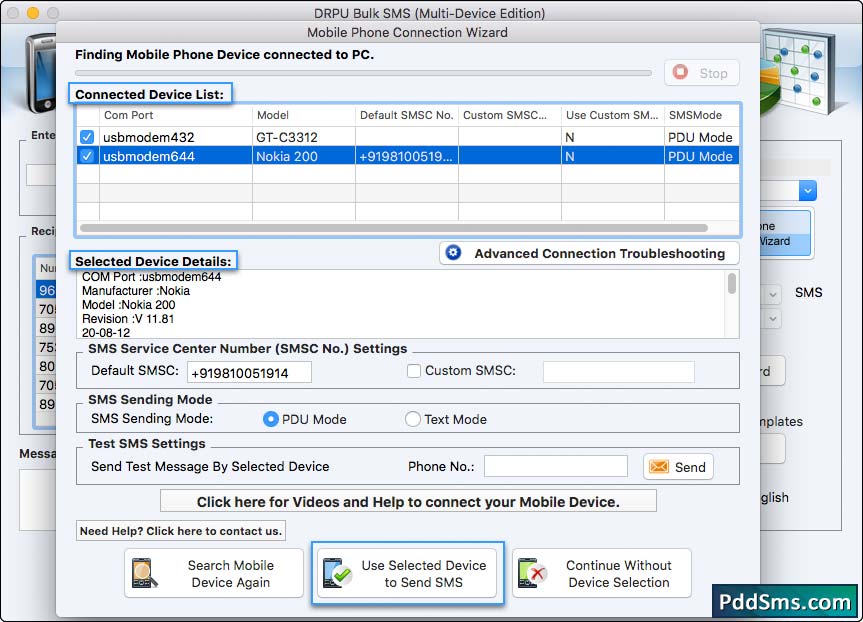863x622 pixels.
Task: Select the usbmodem432 row text
Action: pos(149,137)
